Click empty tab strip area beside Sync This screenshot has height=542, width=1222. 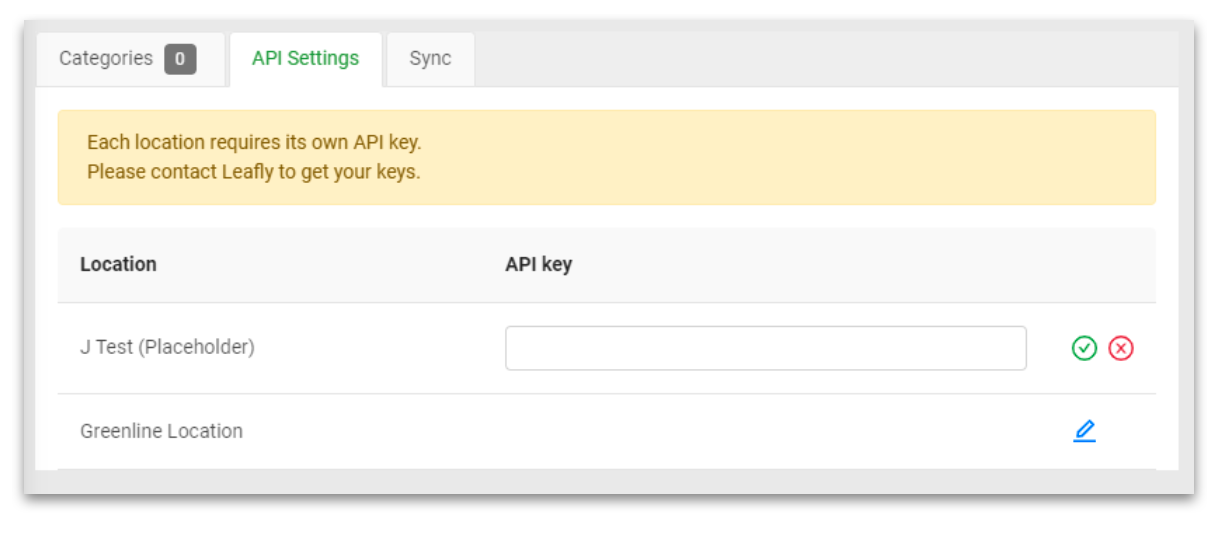(x=825, y=59)
